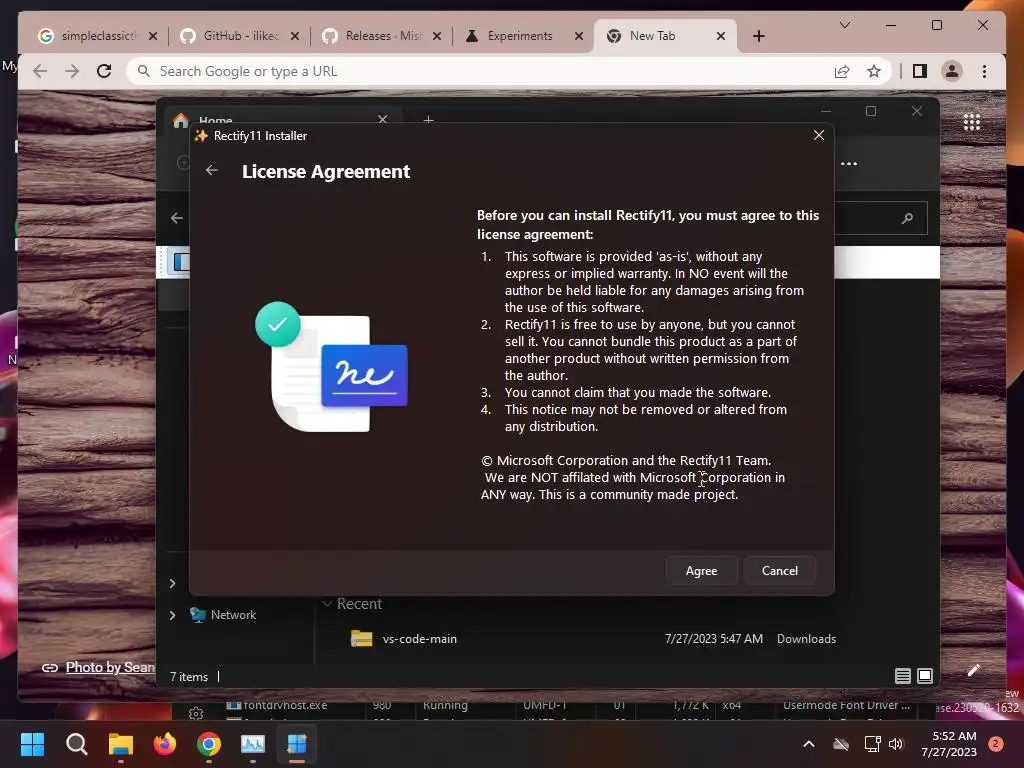Switch to GitHub - ilikec Chrome tab
This screenshot has width=1024, height=768.
pos(240,36)
